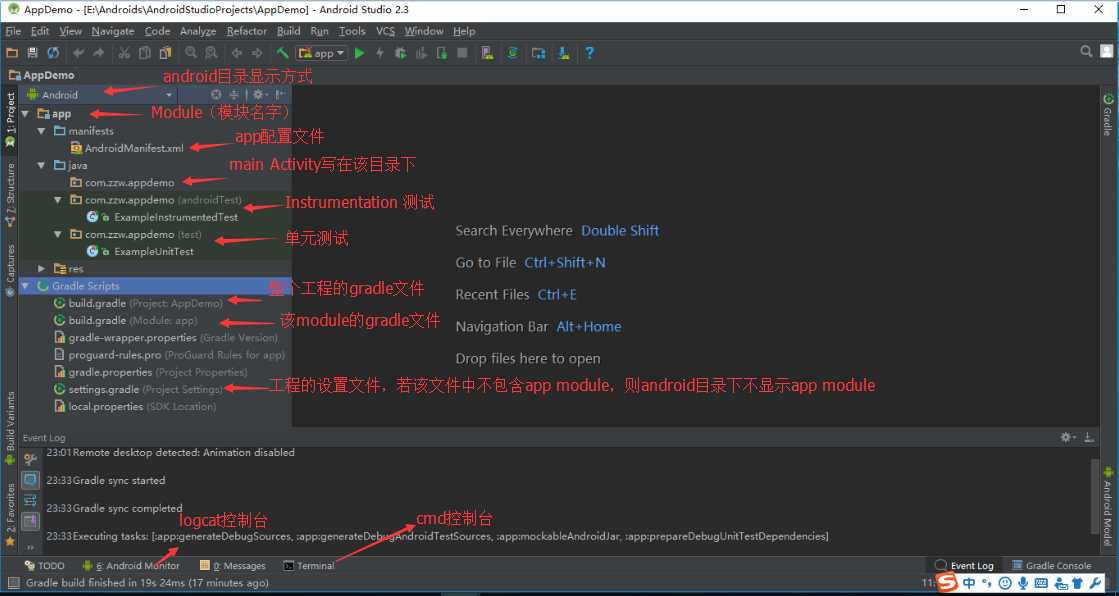Switch to the Terminal bottom tab
This screenshot has width=1119, height=596.
[x=309, y=565]
